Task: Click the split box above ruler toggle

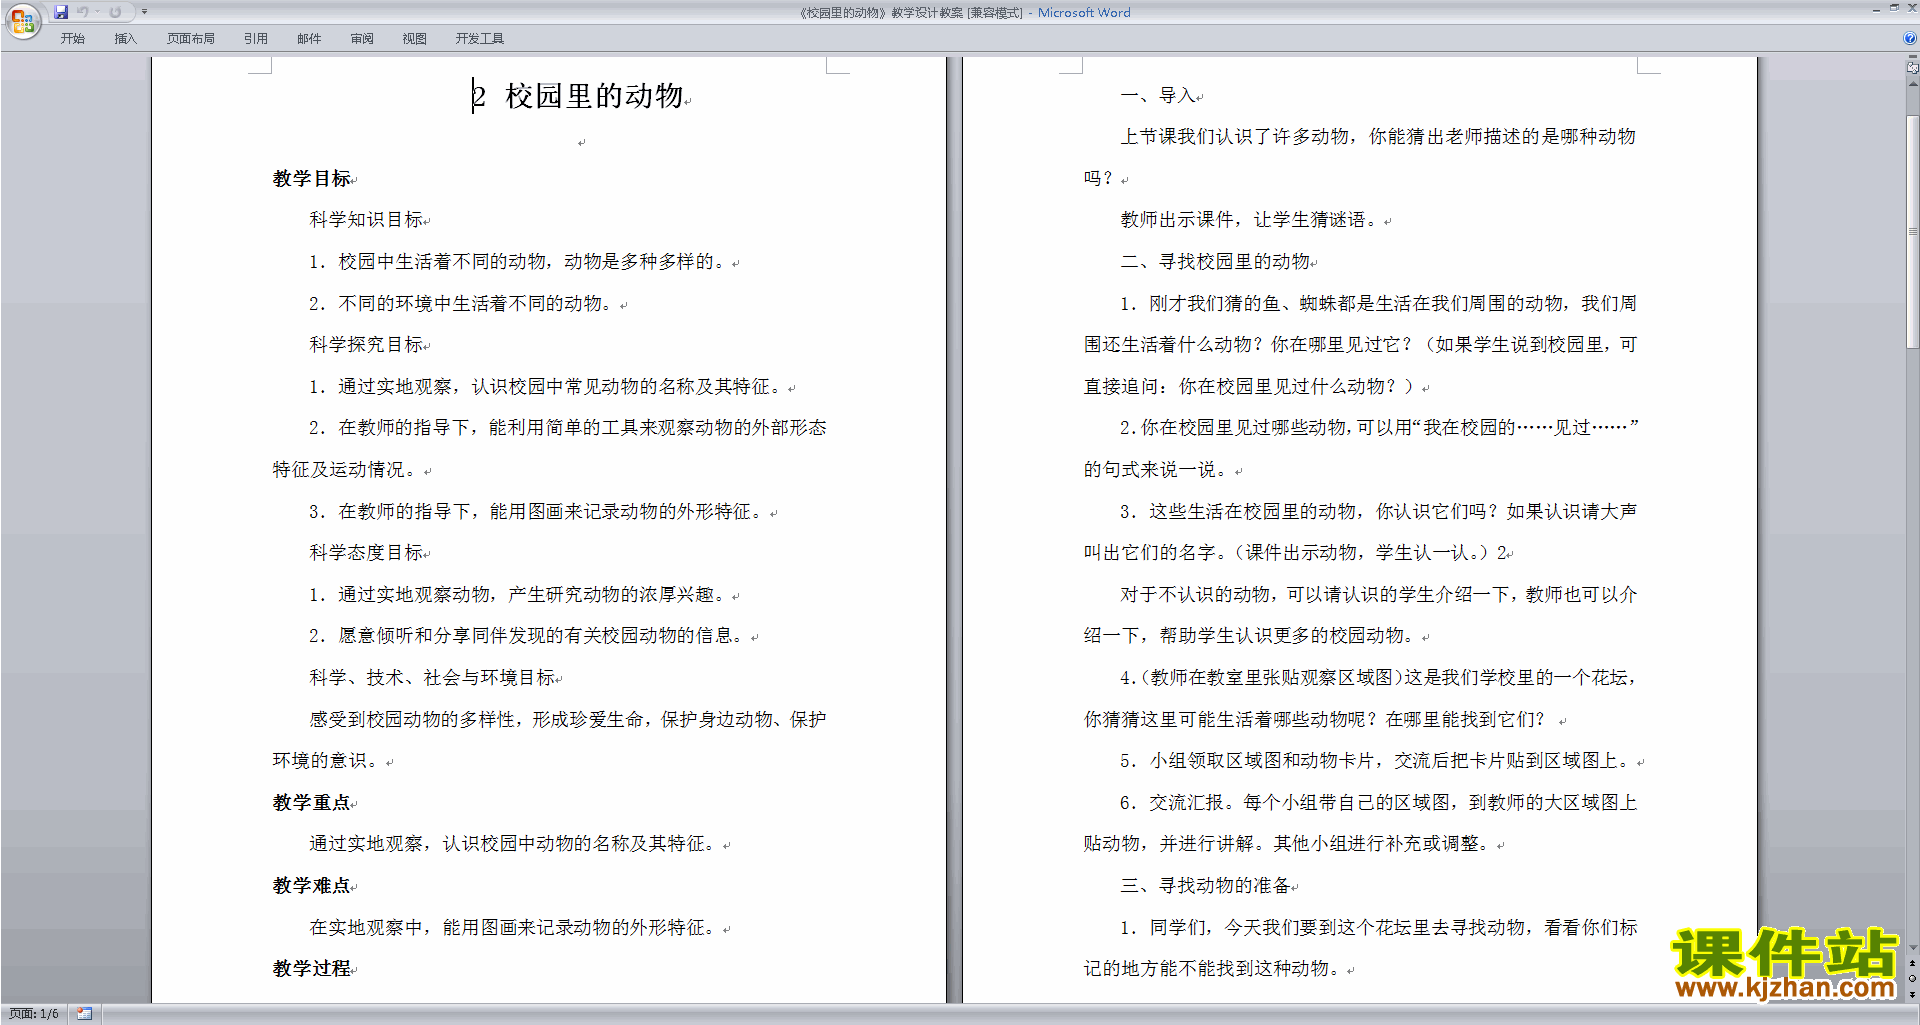Action: pyautogui.click(x=1912, y=57)
